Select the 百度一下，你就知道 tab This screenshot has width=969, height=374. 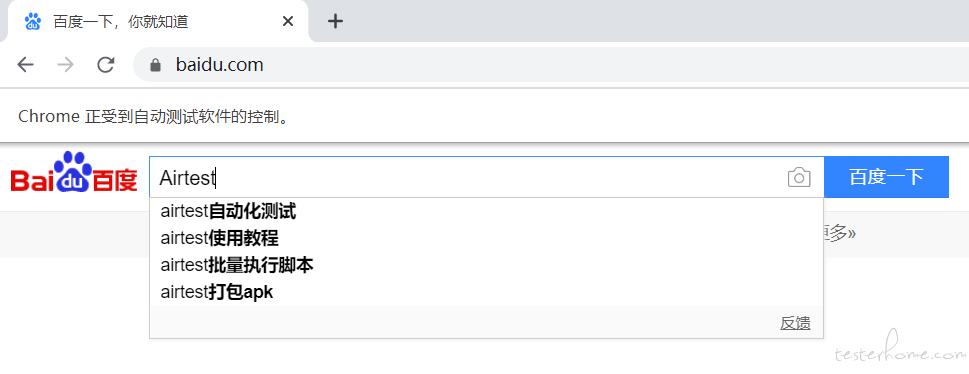pos(154,22)
